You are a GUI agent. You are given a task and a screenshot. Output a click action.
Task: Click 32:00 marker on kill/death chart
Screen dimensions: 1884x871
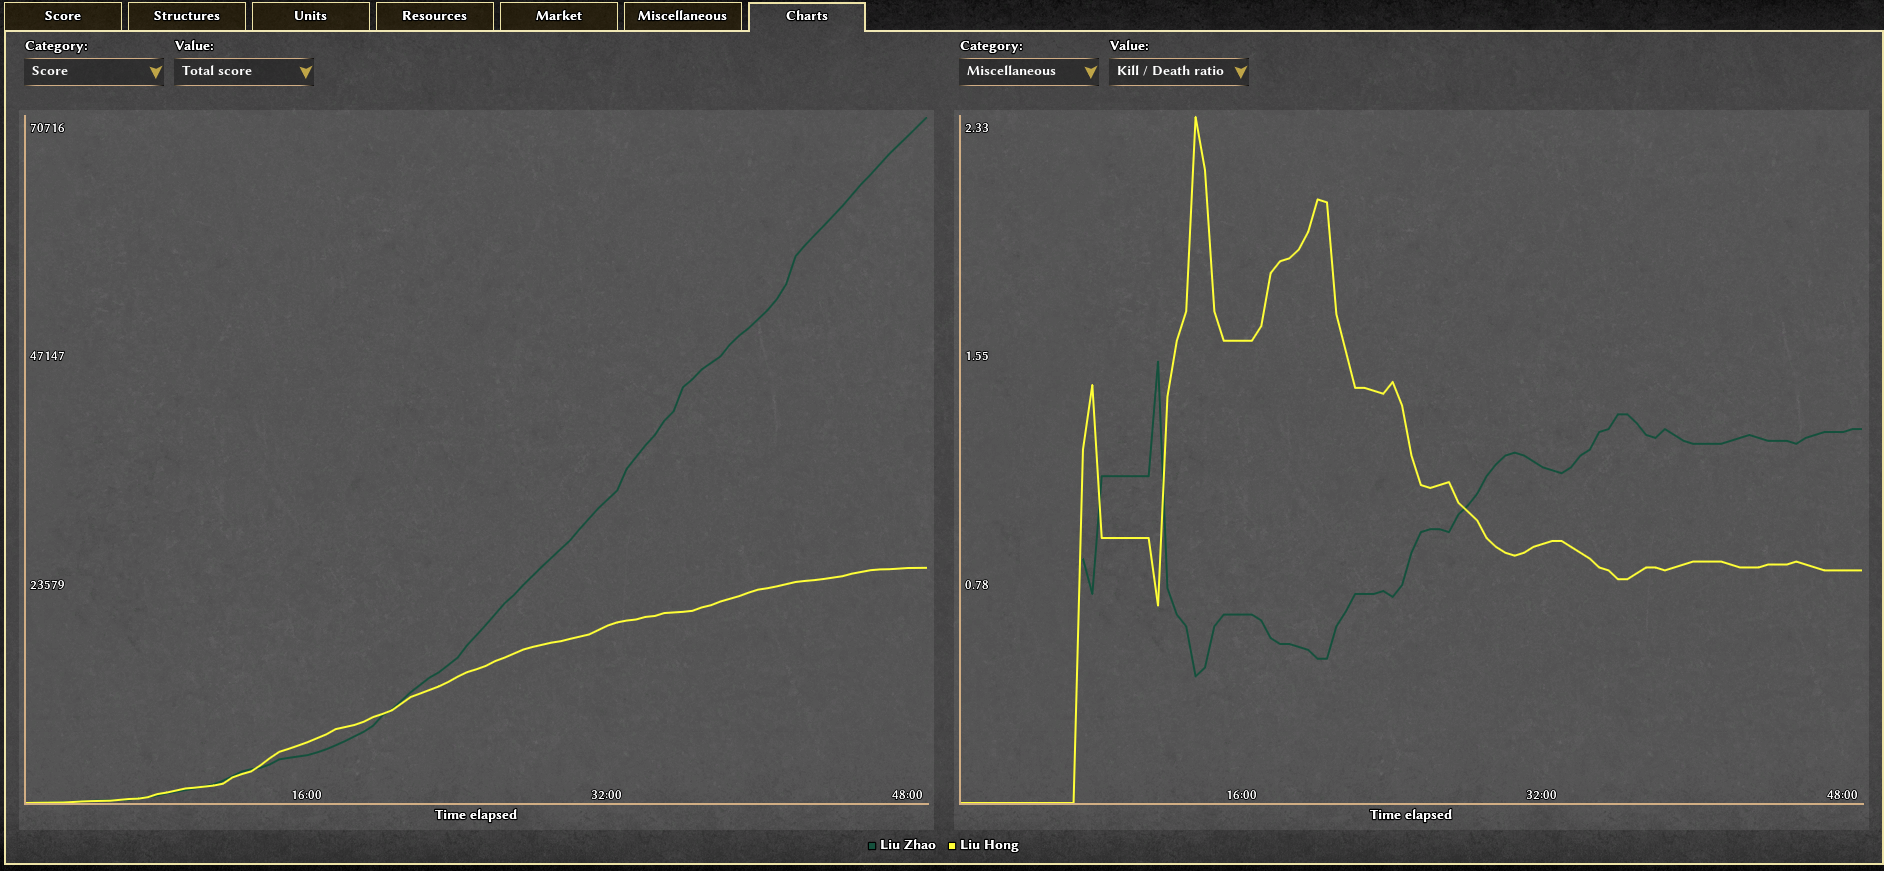click(1541, 795)
